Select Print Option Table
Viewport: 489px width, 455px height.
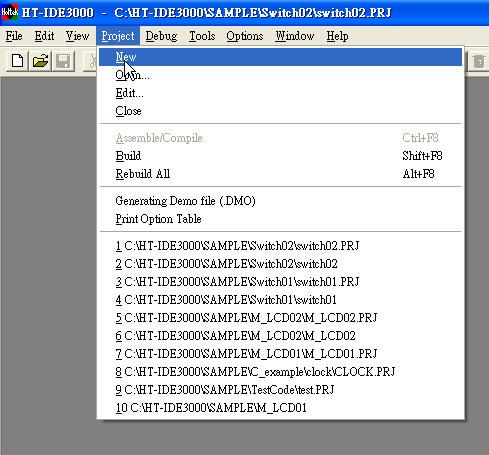tap(280, 219)
